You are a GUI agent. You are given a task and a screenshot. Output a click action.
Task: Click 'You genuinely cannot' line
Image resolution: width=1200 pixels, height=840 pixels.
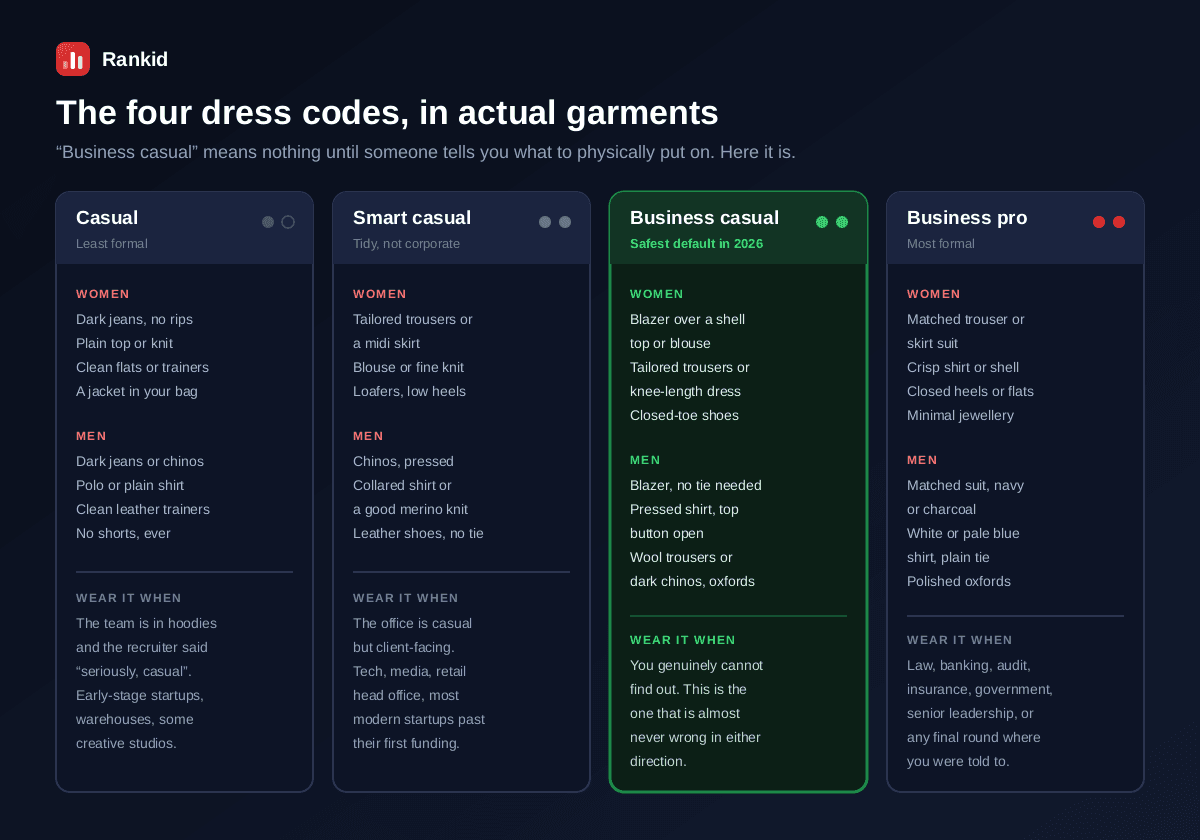pos(696,666)
